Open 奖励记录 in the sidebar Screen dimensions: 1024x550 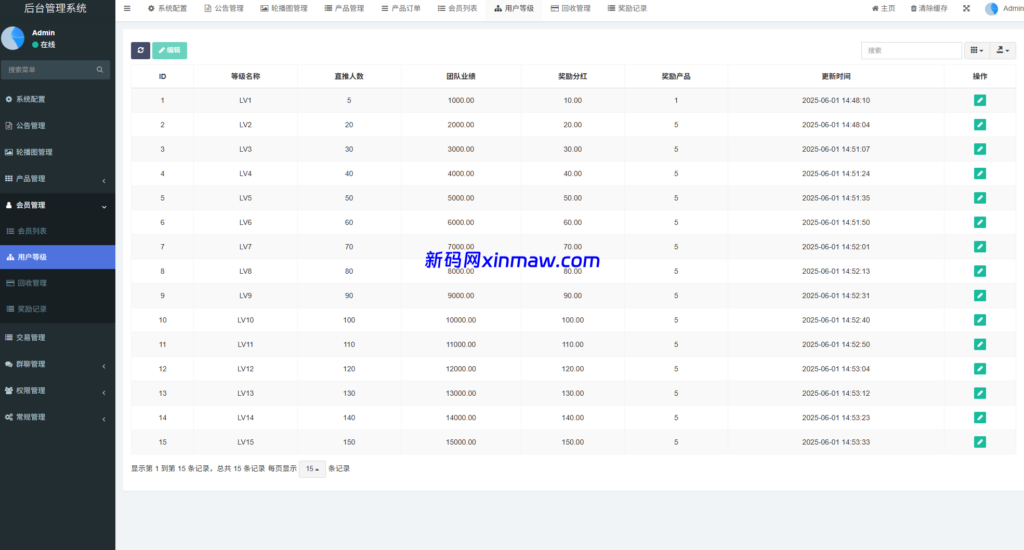57,309
